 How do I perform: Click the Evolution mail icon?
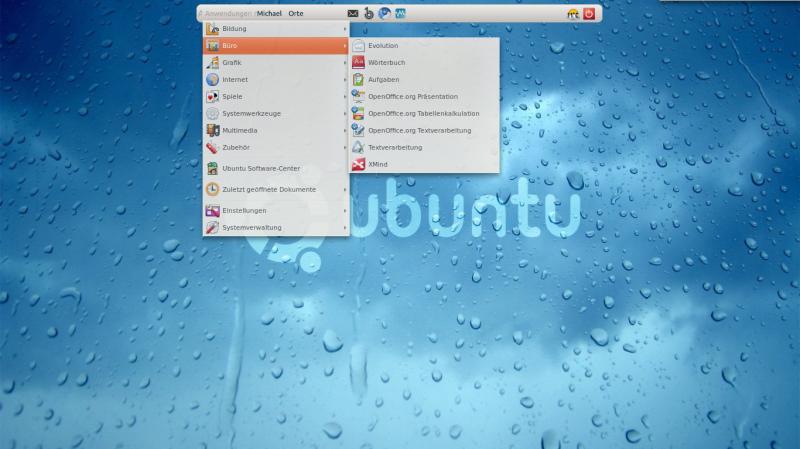pyautogui.click(x=358, y=46)
